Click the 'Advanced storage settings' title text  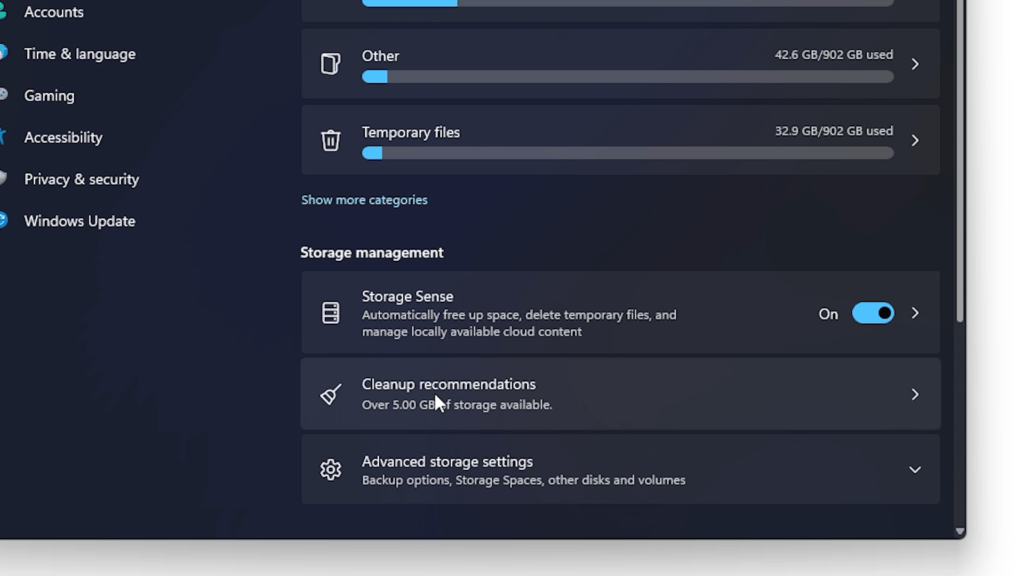447,462
